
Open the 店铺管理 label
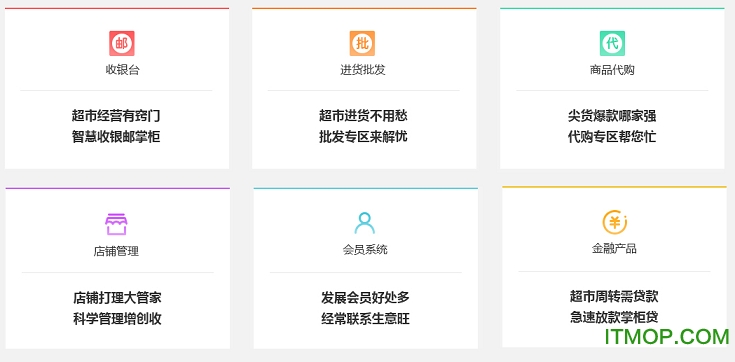click(x=116, y=251)
